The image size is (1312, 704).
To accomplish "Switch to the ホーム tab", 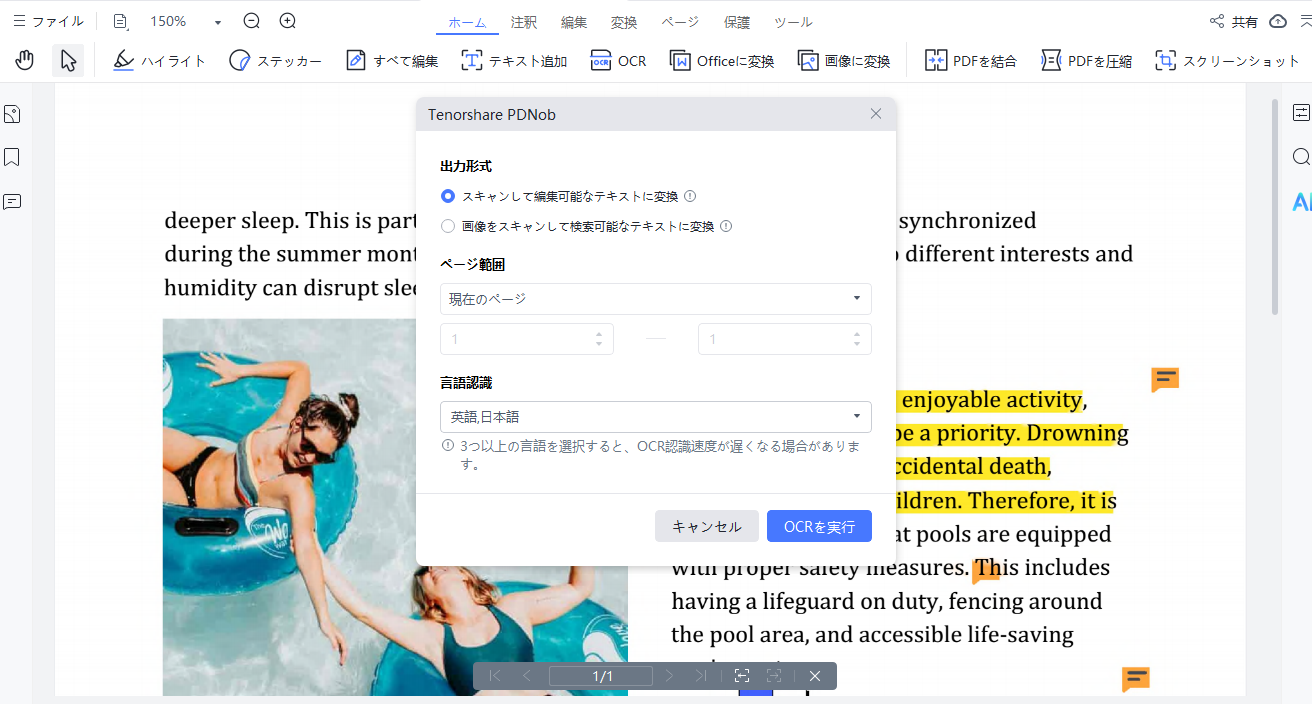I will pyautogui.click(x=467, y=22).
